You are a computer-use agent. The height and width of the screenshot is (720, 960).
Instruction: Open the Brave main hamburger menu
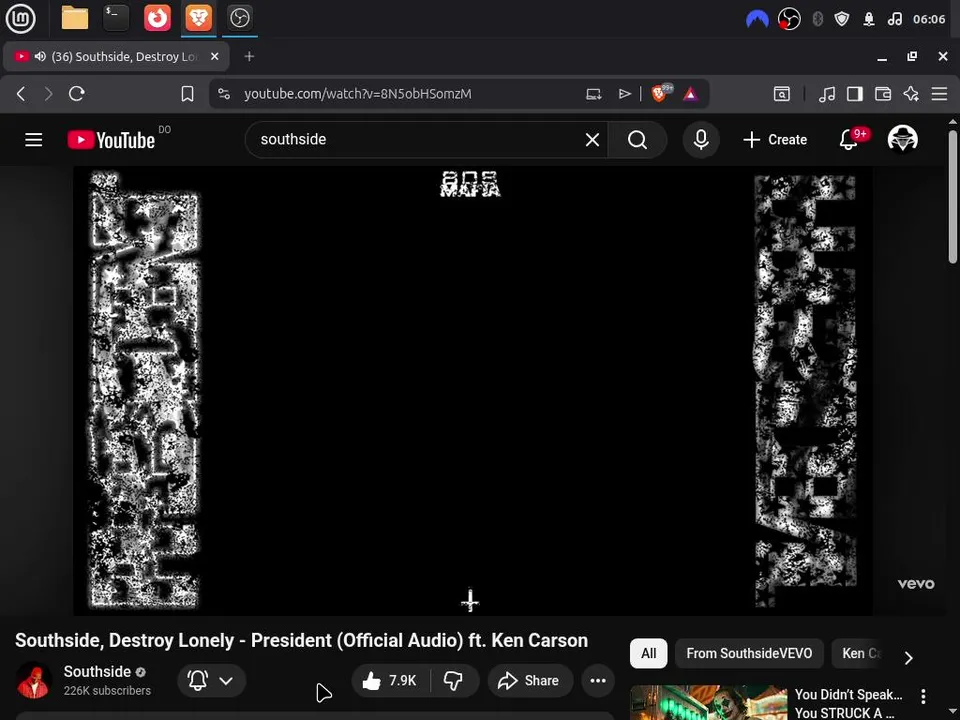(939, 94)
